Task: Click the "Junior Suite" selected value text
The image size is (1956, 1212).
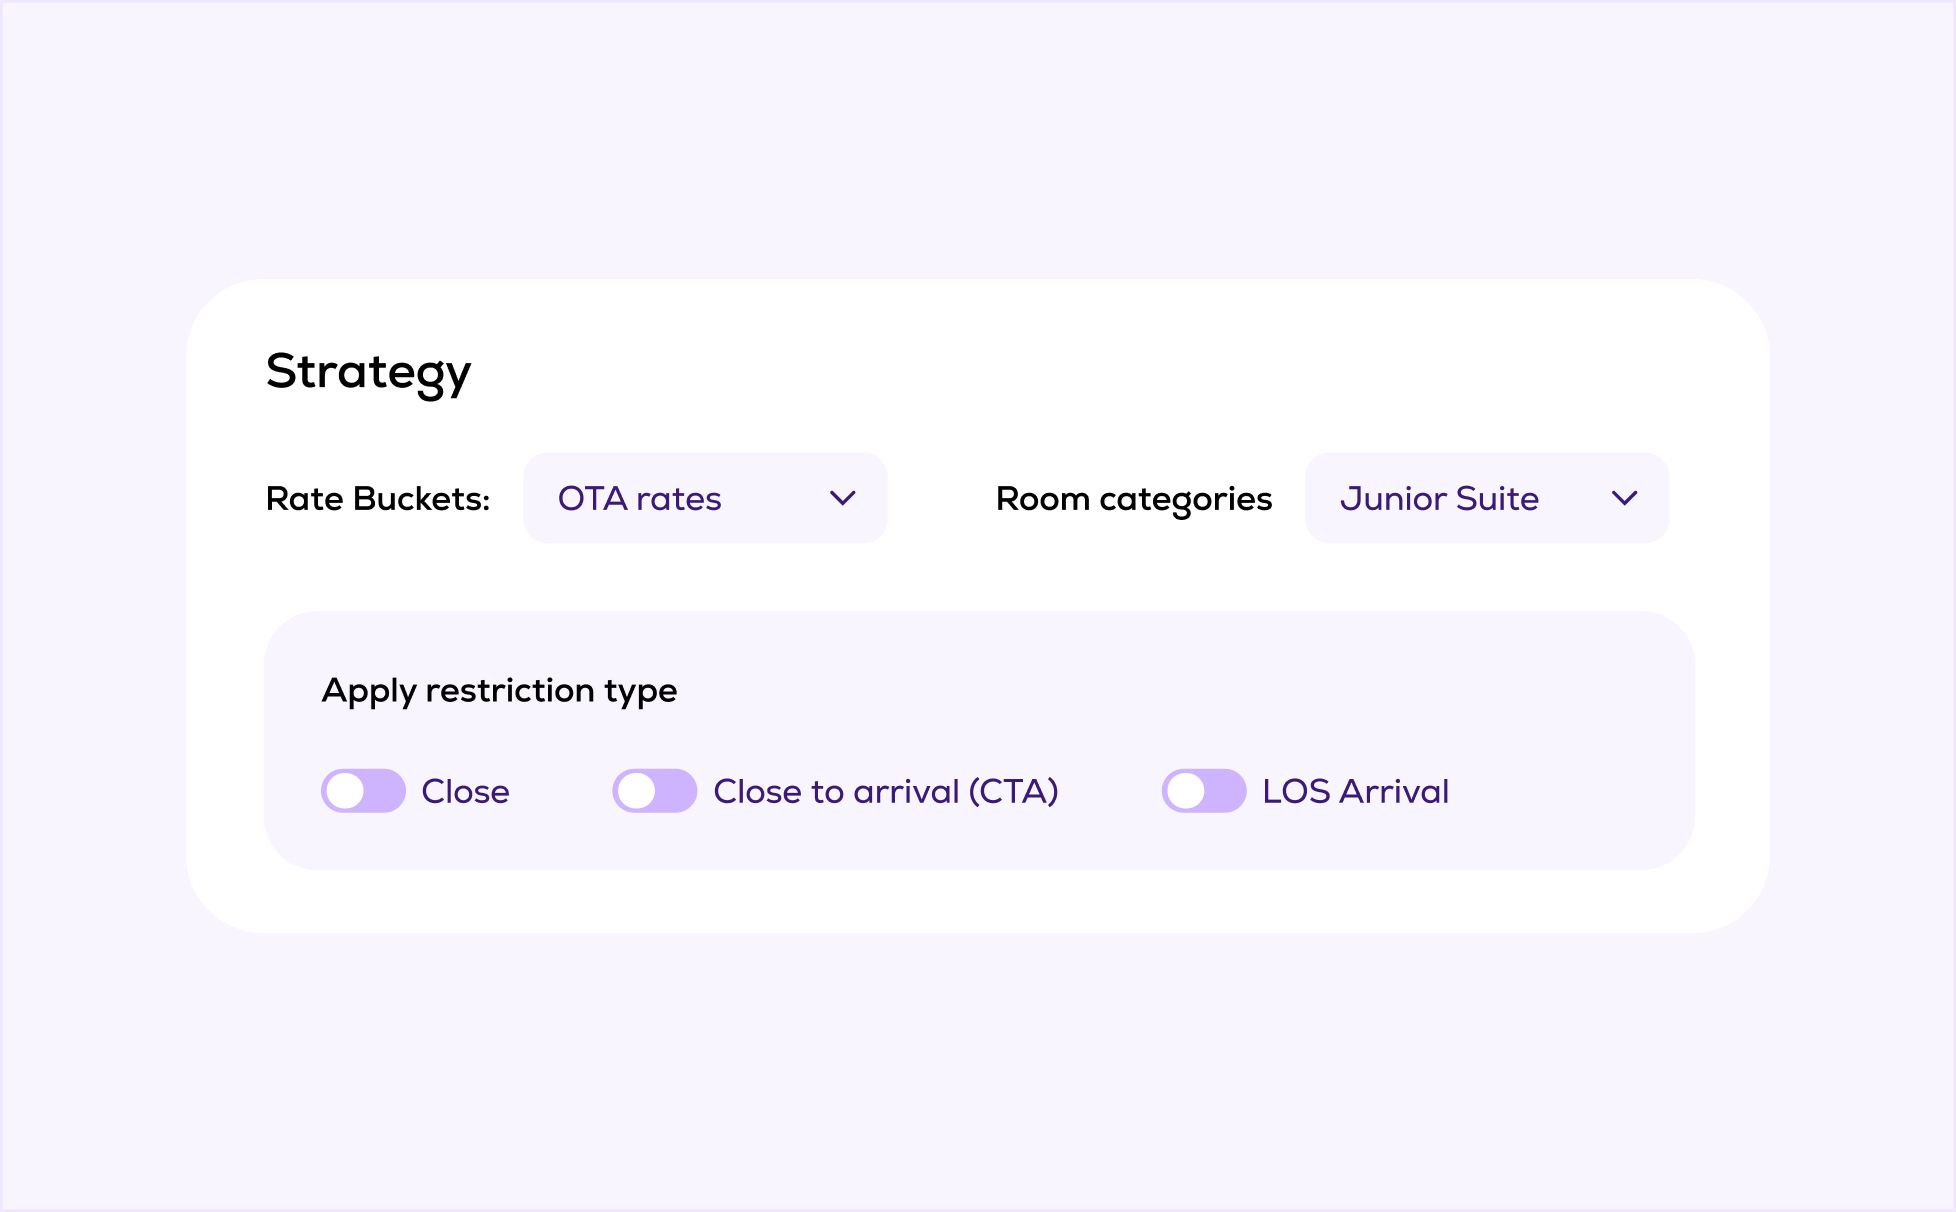Action: [x=1439, y=498]
